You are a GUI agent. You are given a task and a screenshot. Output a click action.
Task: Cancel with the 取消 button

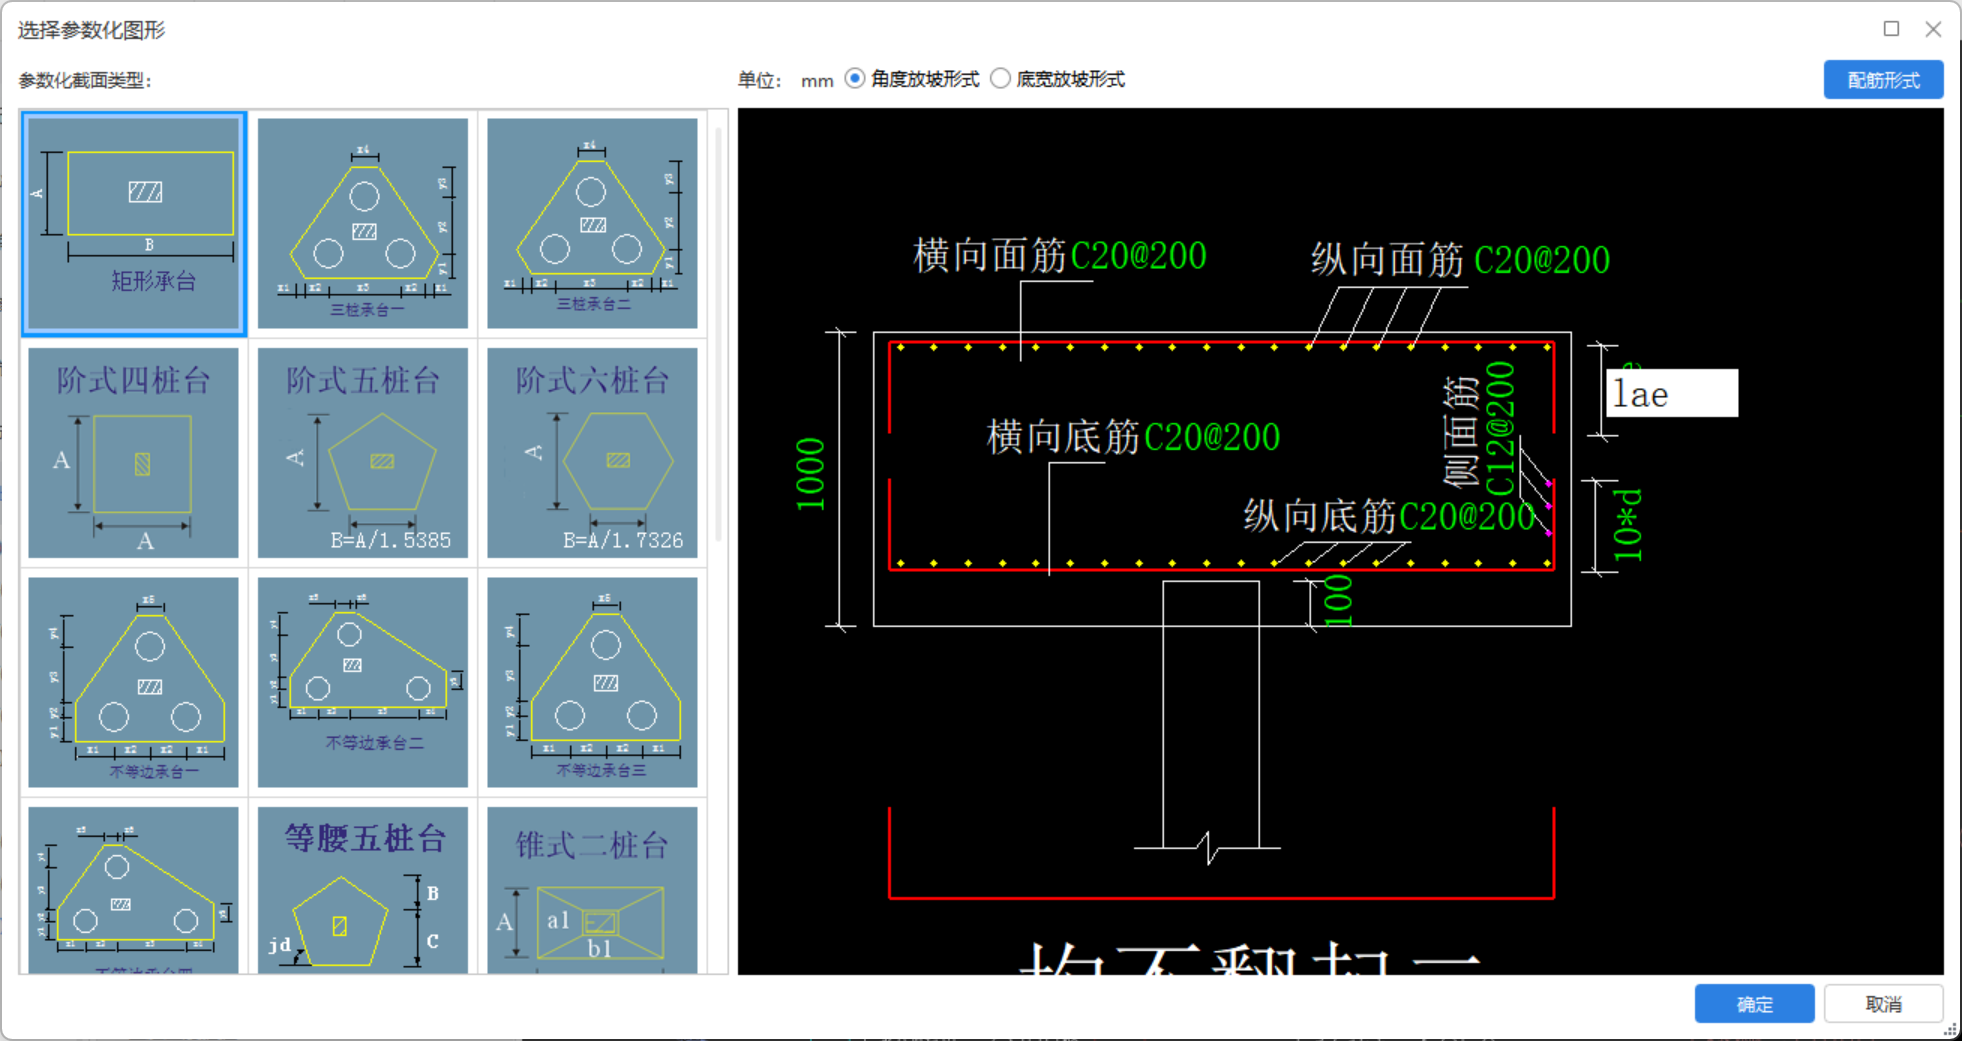pyautogui.click(x=1883, y=1004)
